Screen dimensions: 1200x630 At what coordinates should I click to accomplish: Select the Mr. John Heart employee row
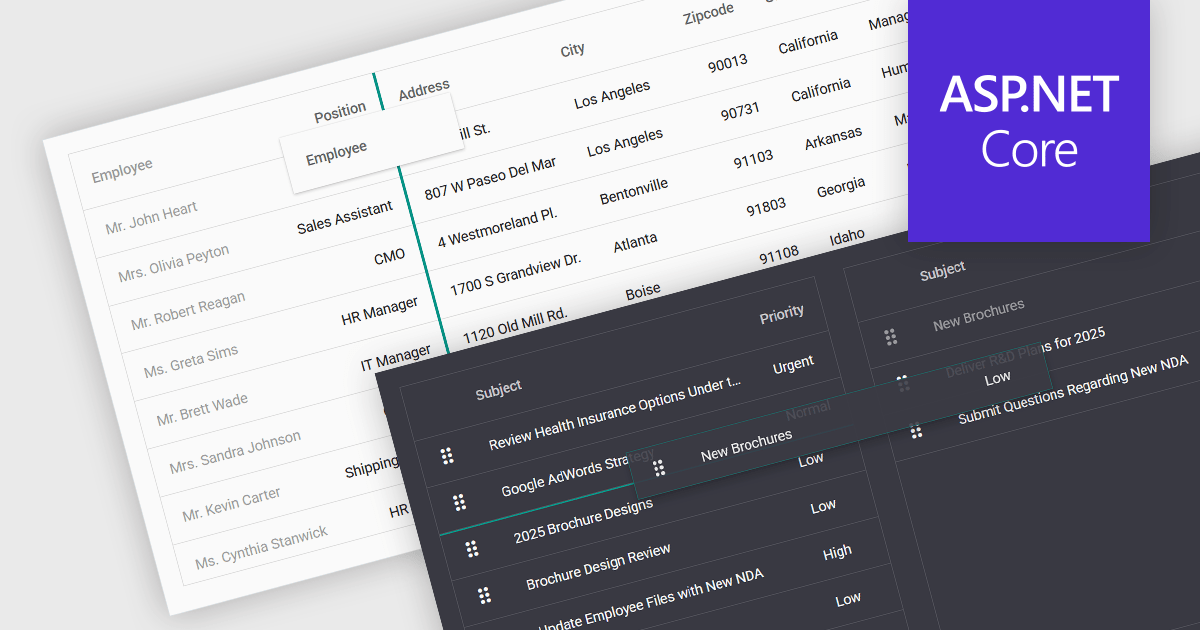[x=151, y=218]
